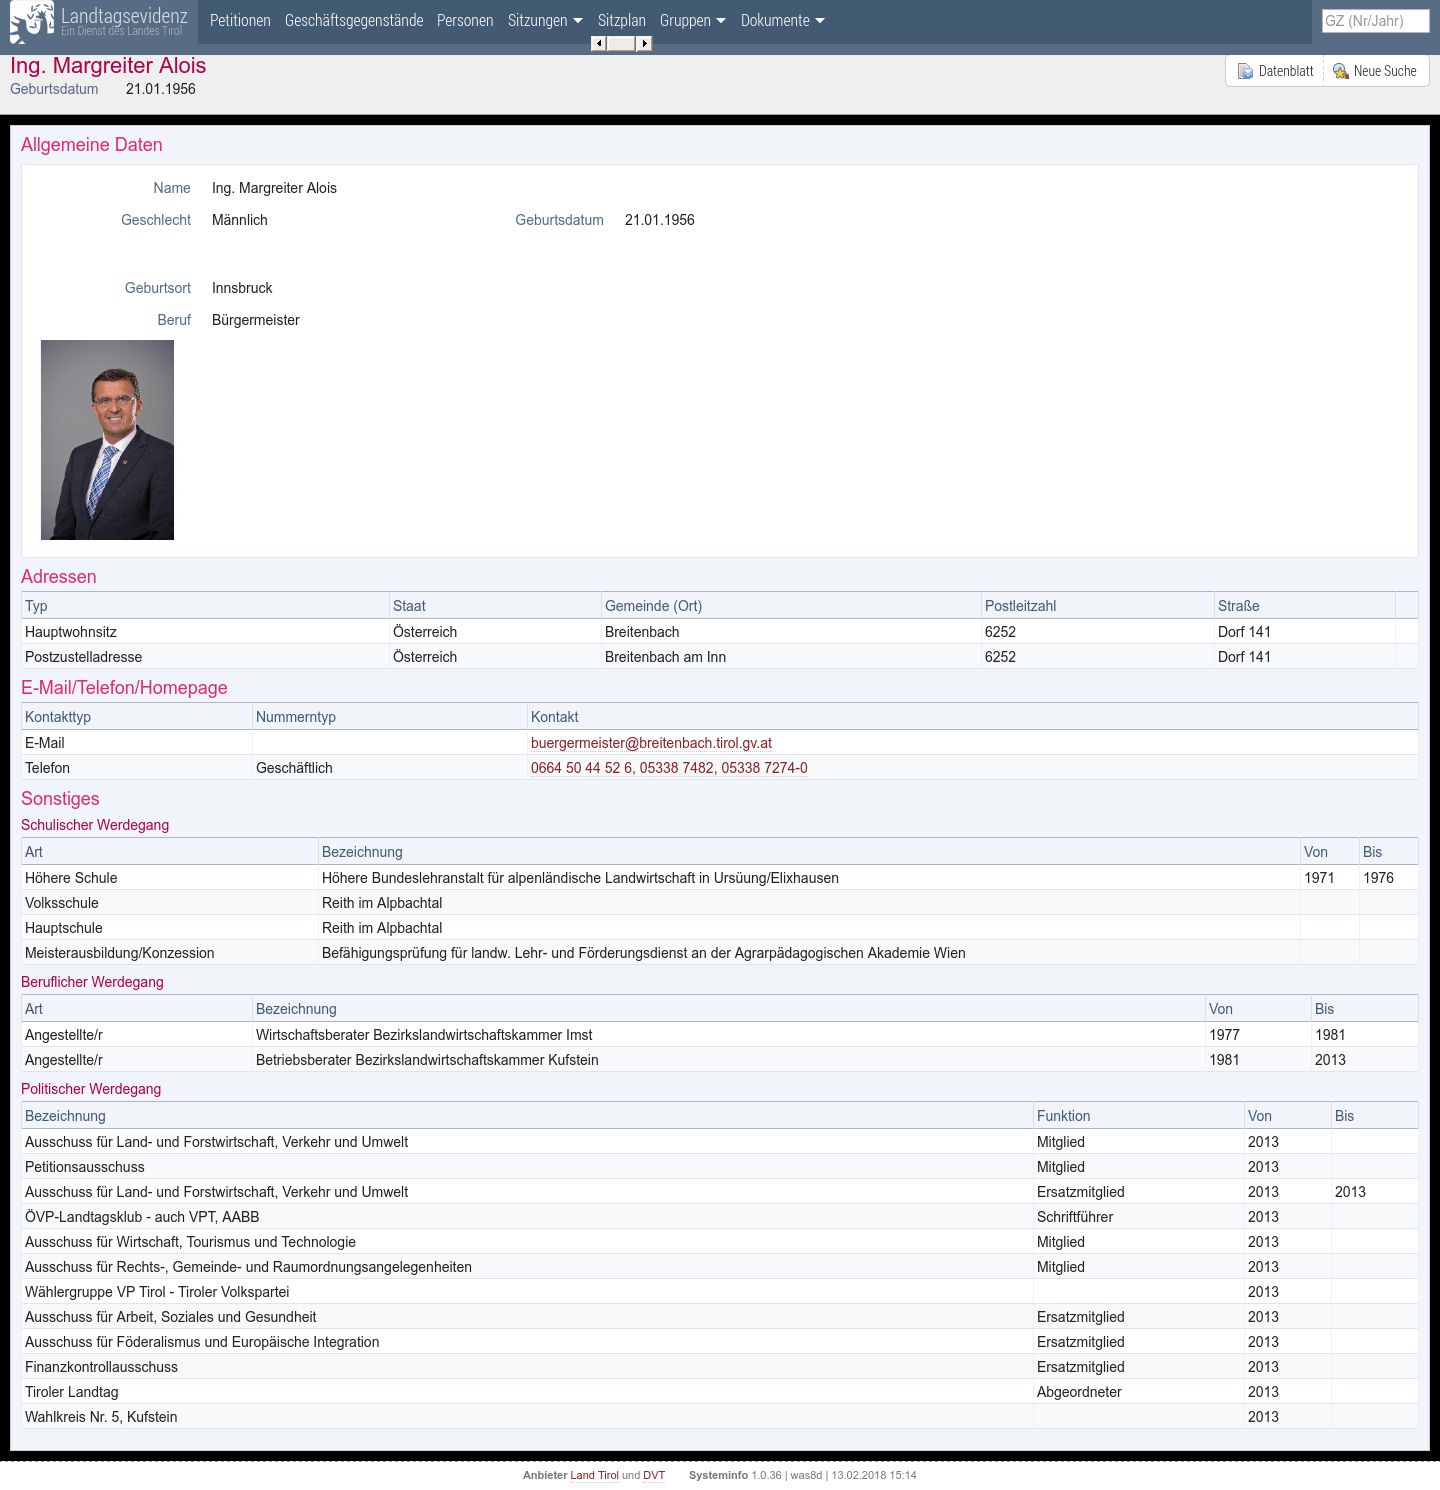Click the Höhere Schule row
1440x1490 pixels.
(719, 878)
